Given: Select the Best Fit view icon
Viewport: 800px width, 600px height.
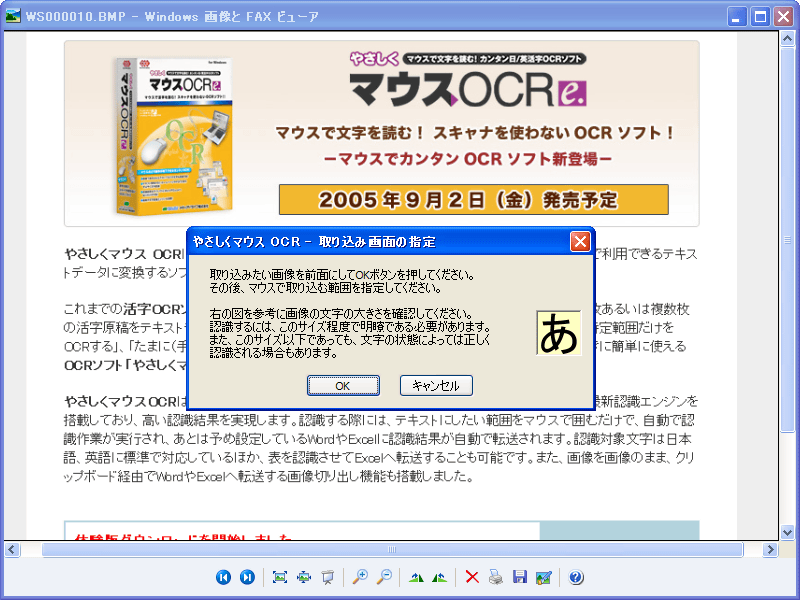Looking at the screenshot, I should click(x=280, y=577).
